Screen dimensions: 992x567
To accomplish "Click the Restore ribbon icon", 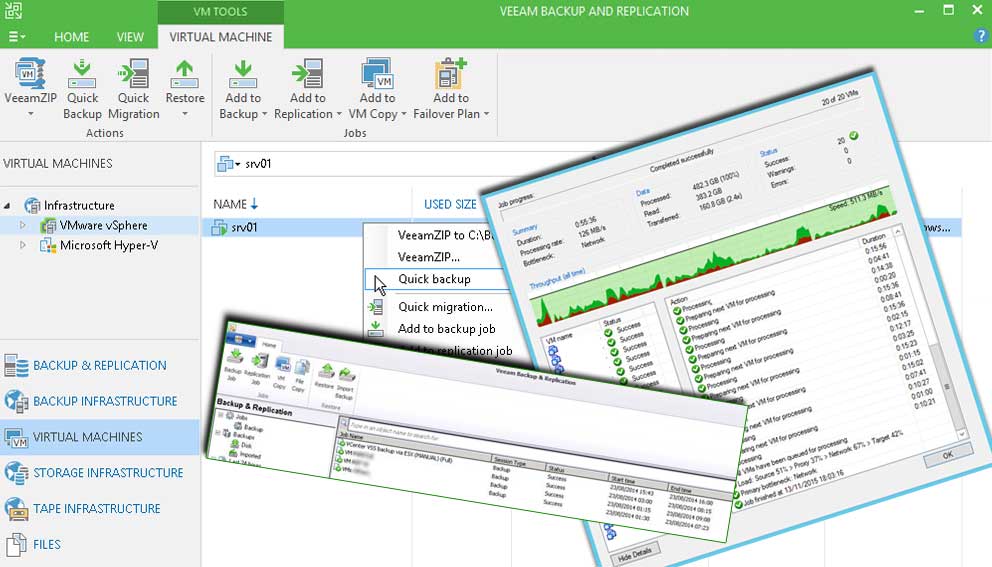I will click(x=184, y=73).
